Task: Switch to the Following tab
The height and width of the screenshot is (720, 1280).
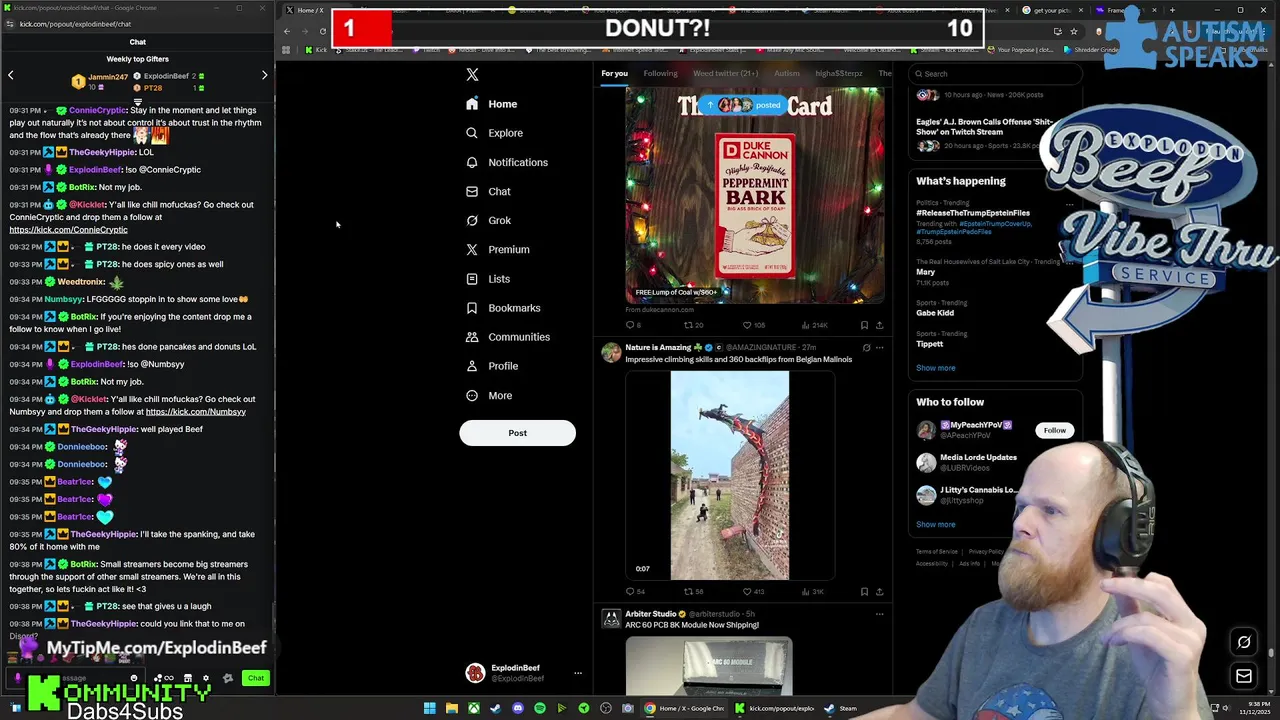Action: pyautogui.click(x=660, y=73)
